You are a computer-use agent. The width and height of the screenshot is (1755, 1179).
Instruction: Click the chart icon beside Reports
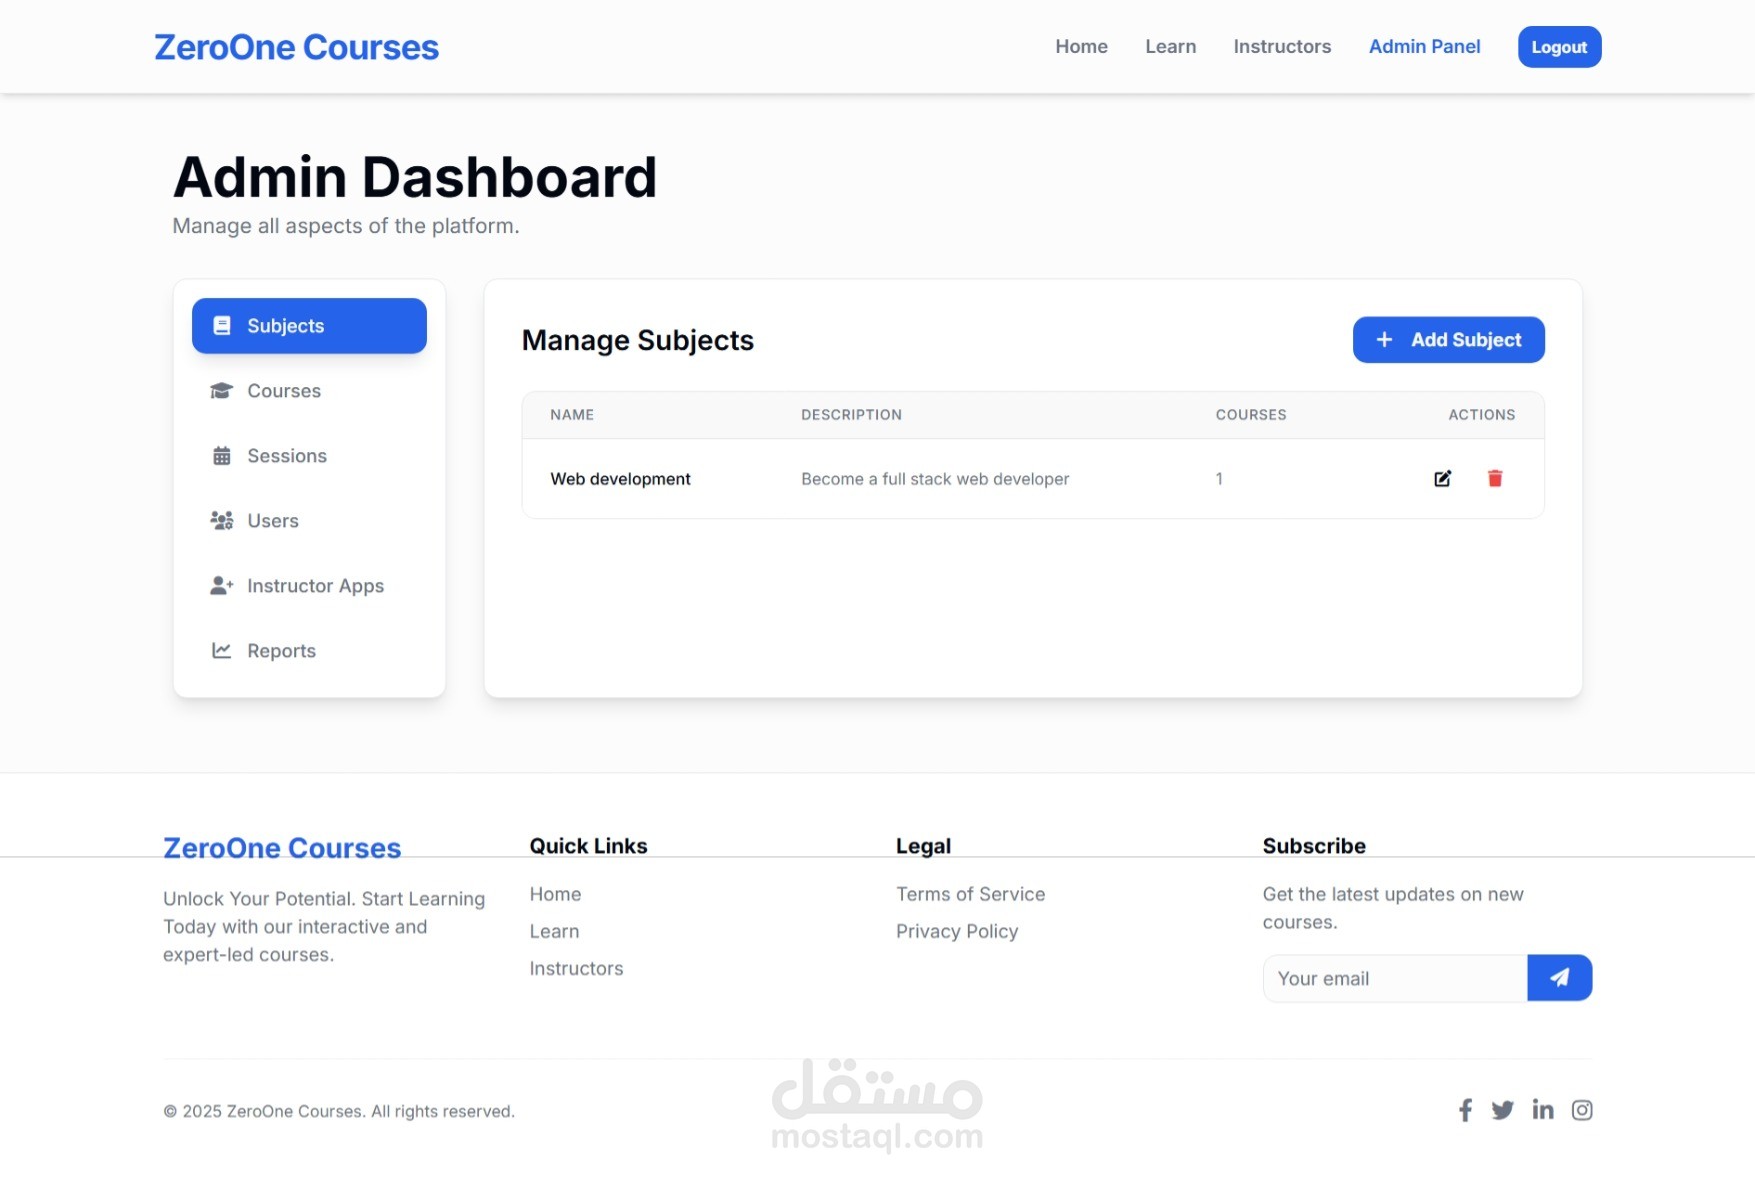tap(221, 651)
